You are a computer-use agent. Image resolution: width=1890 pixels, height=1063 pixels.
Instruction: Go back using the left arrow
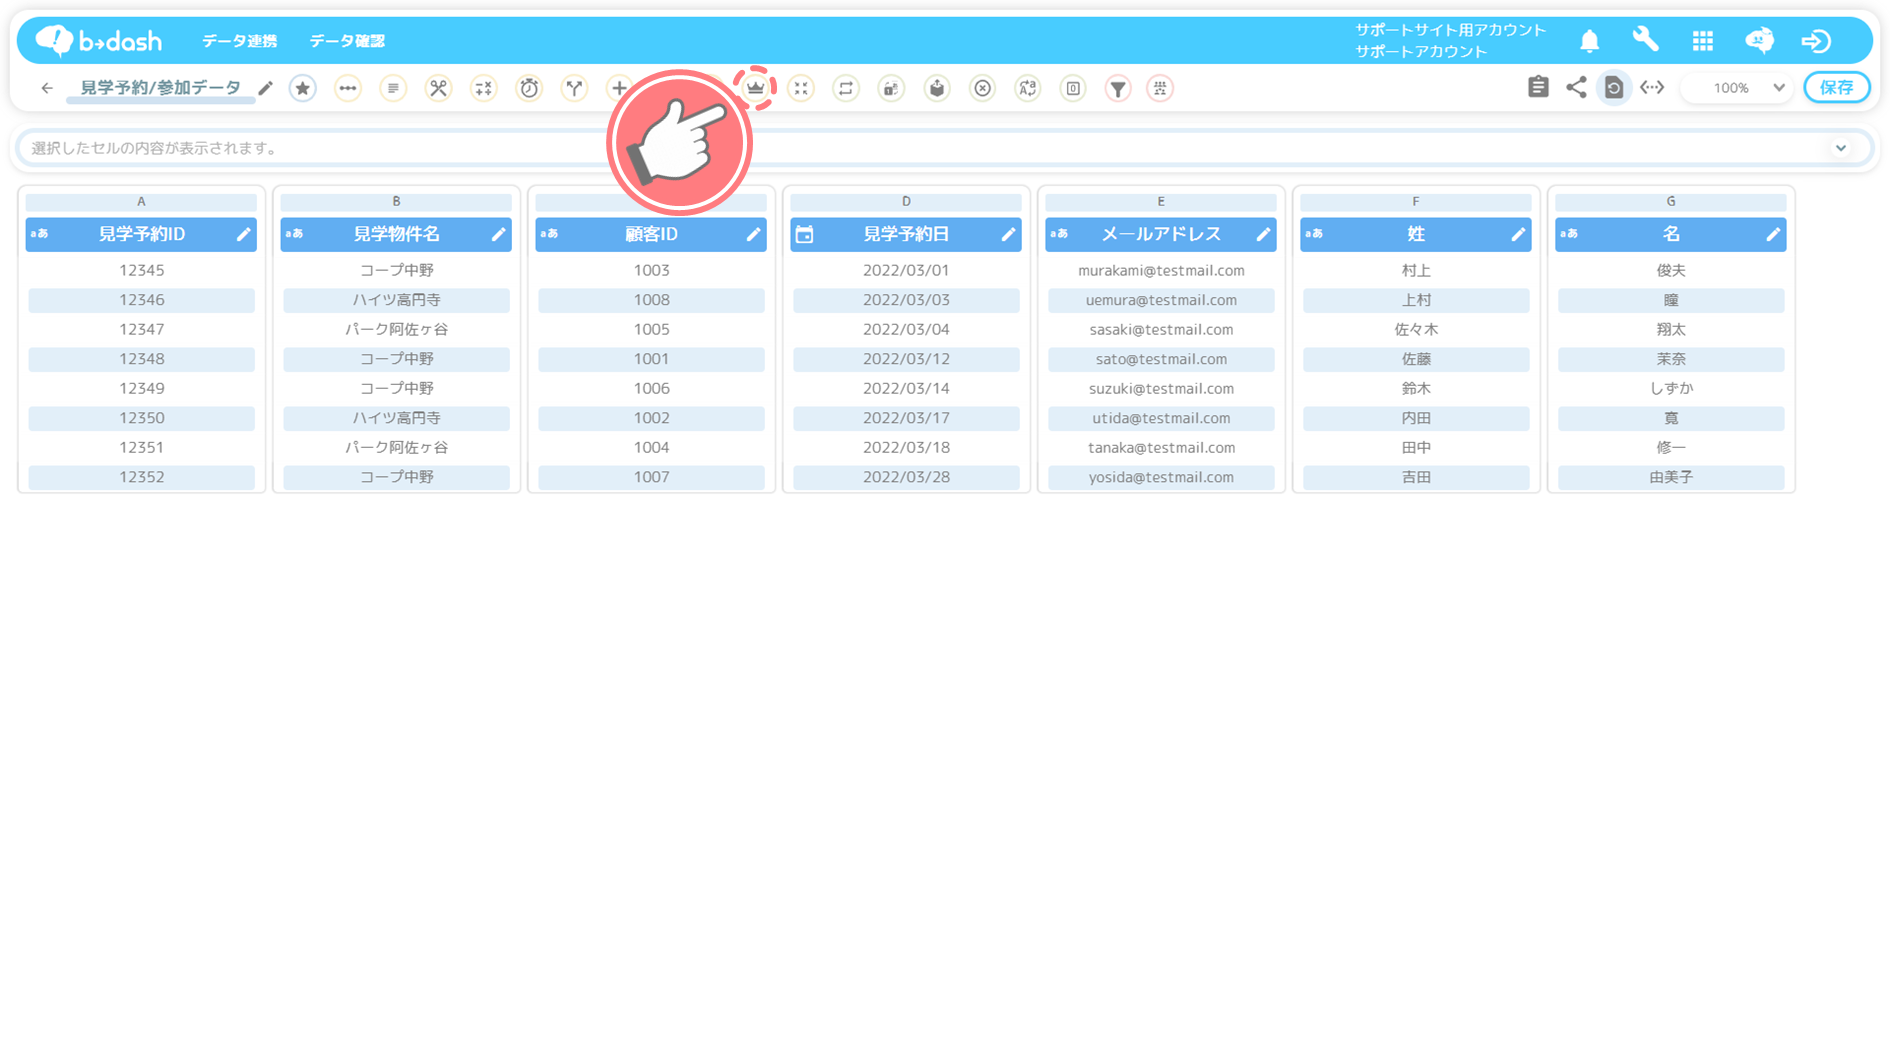click(47, 88)
